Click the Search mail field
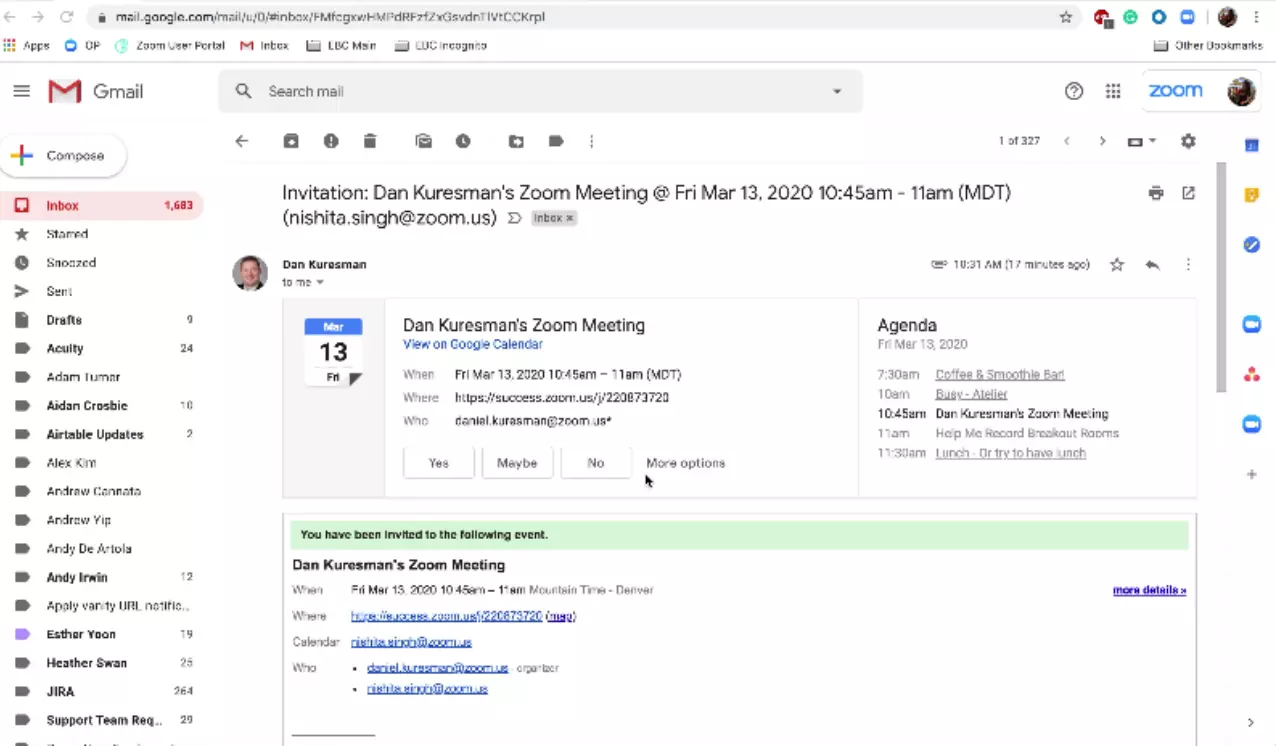The height and width of the screenshot is (746, 1276). point(540,91)
